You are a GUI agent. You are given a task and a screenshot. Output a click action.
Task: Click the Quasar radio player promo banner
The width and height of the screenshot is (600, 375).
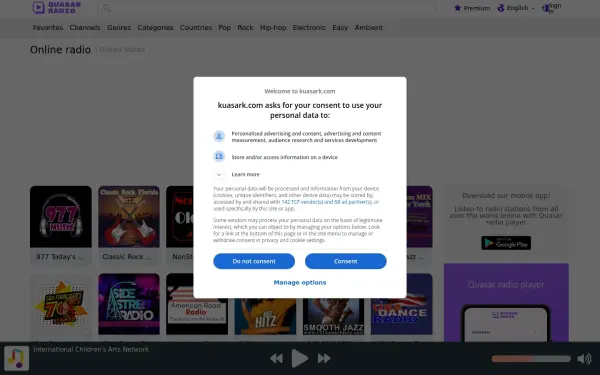506,302
